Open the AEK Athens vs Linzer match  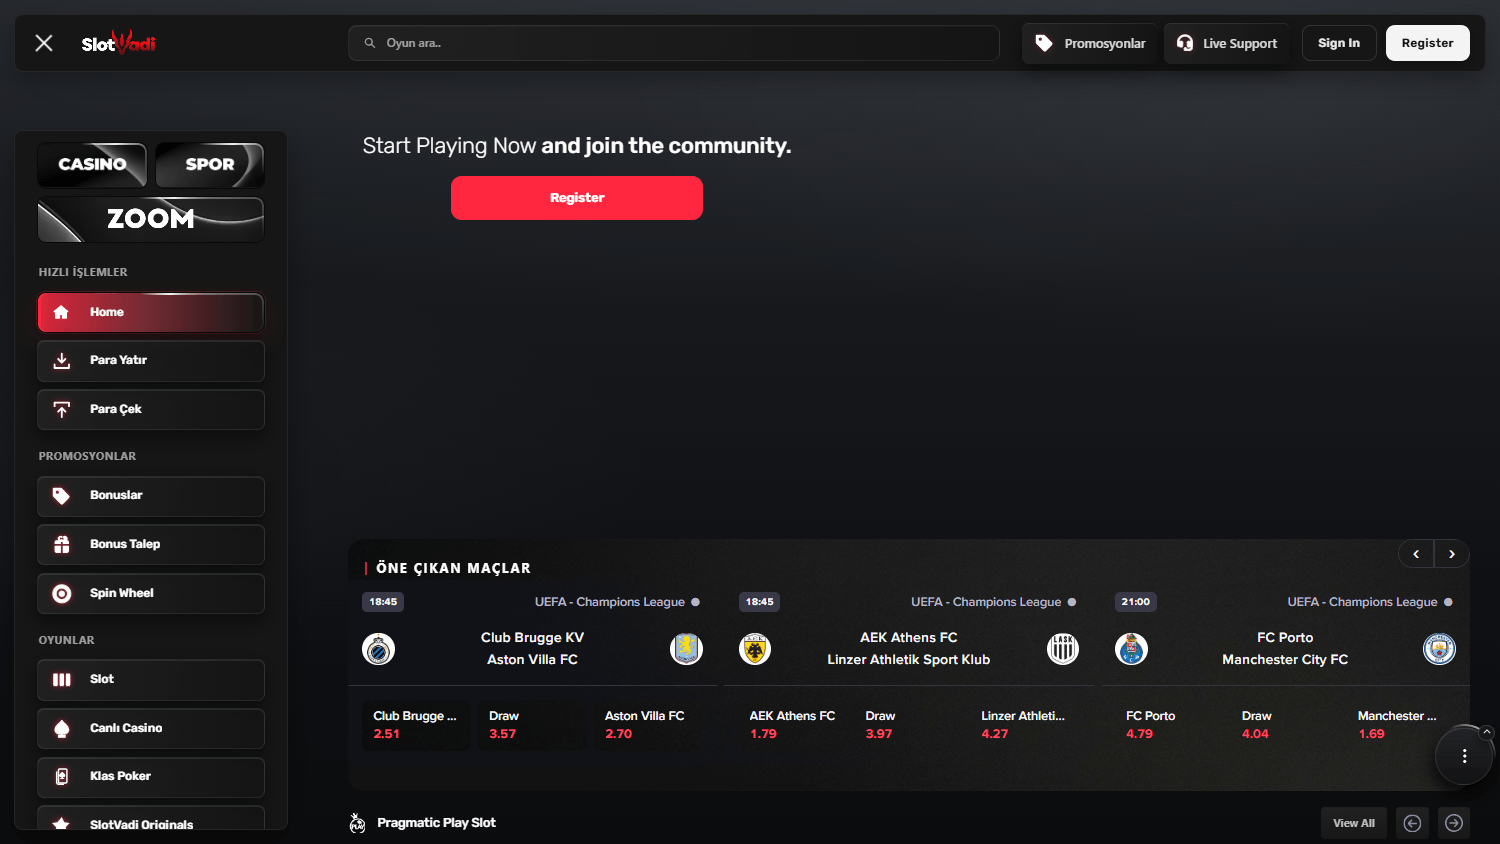click(x=908, y=649)
